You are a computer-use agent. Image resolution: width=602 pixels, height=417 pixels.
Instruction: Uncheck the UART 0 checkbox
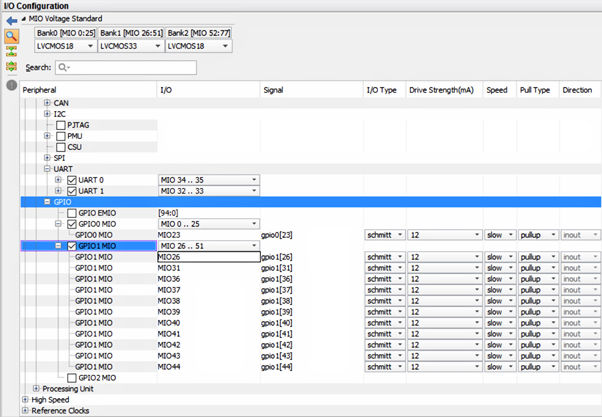tap(71, 179)
